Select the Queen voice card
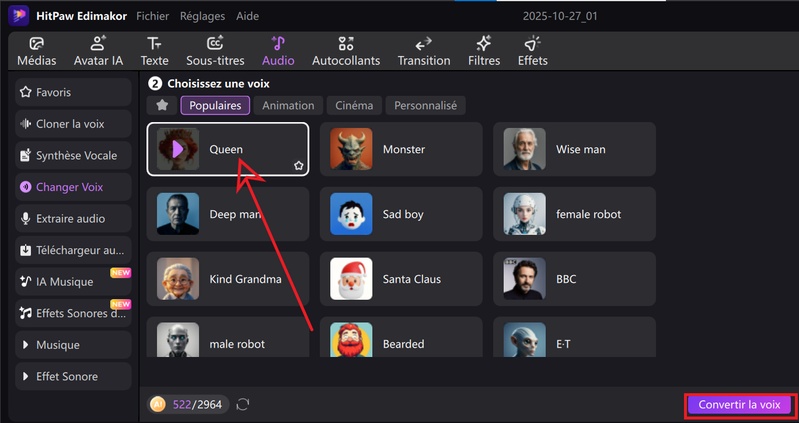 point(228,149)
